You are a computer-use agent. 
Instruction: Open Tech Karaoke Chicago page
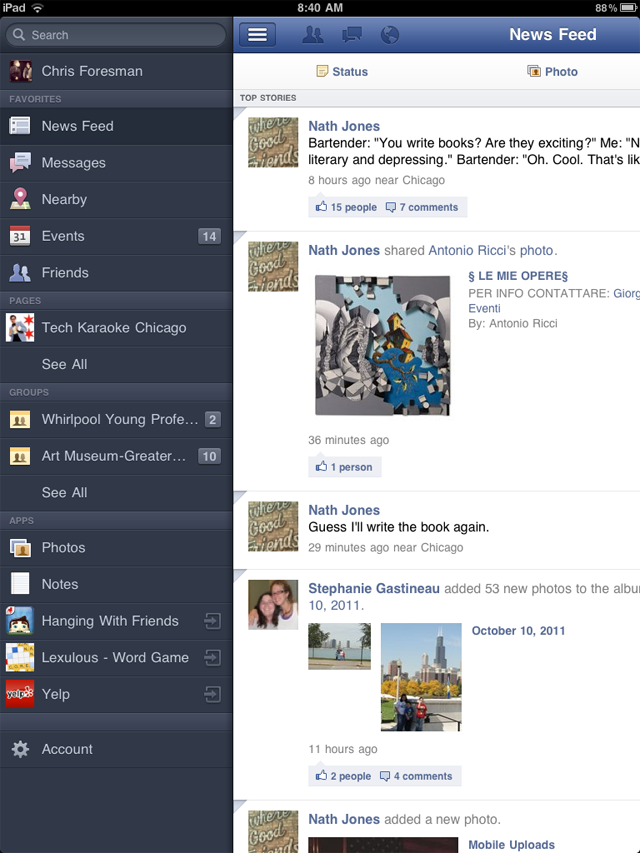116,327
